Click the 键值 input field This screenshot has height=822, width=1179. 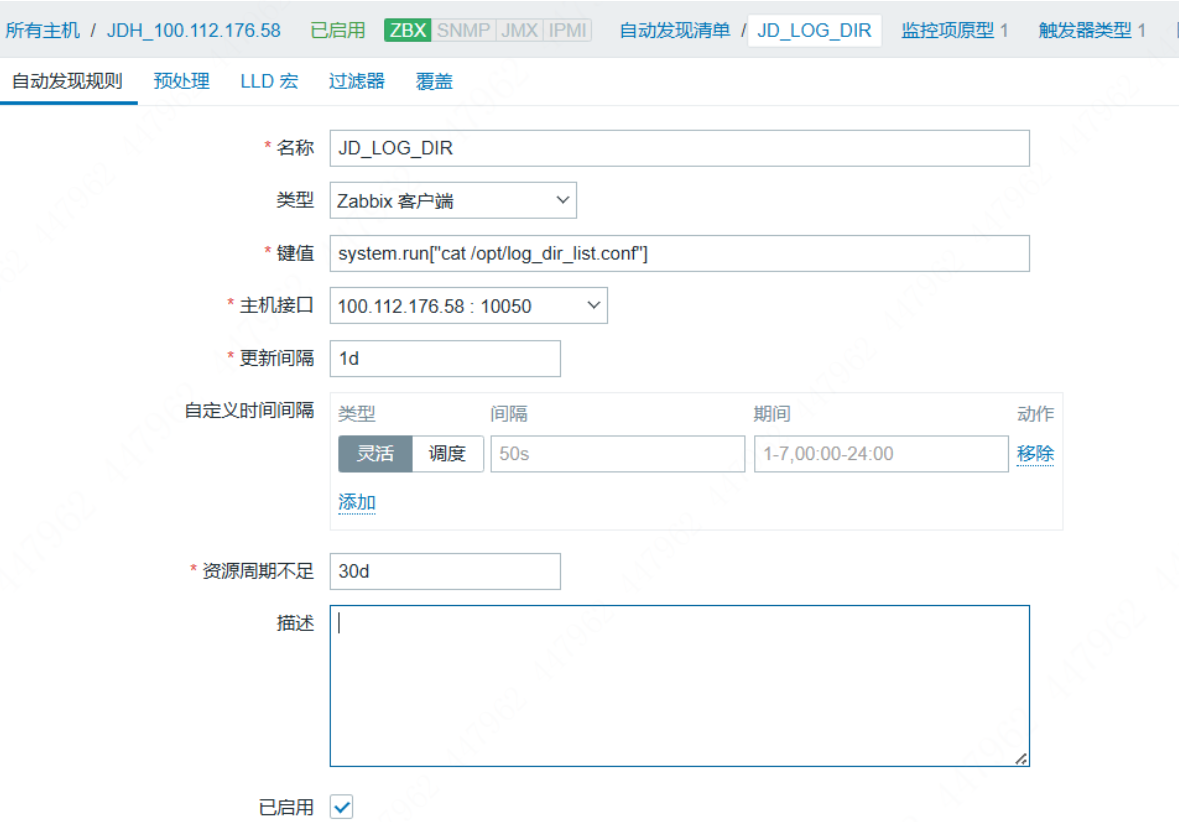(x=679, y=253)
